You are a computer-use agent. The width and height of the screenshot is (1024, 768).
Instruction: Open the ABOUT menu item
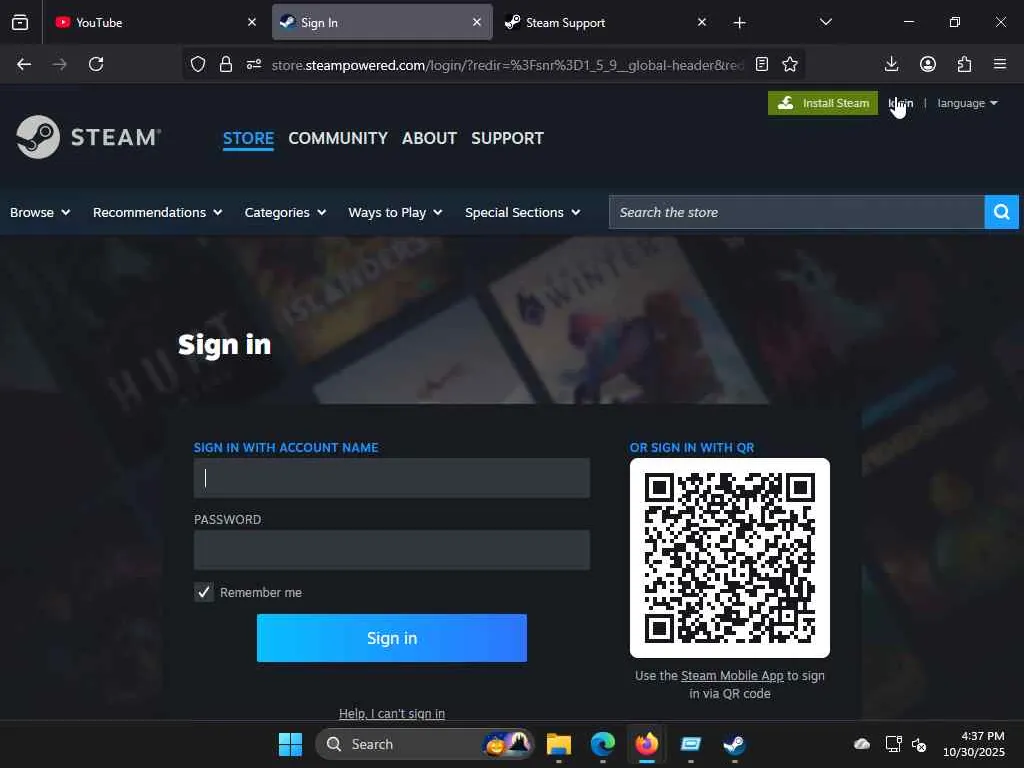[x=429, y=138]
